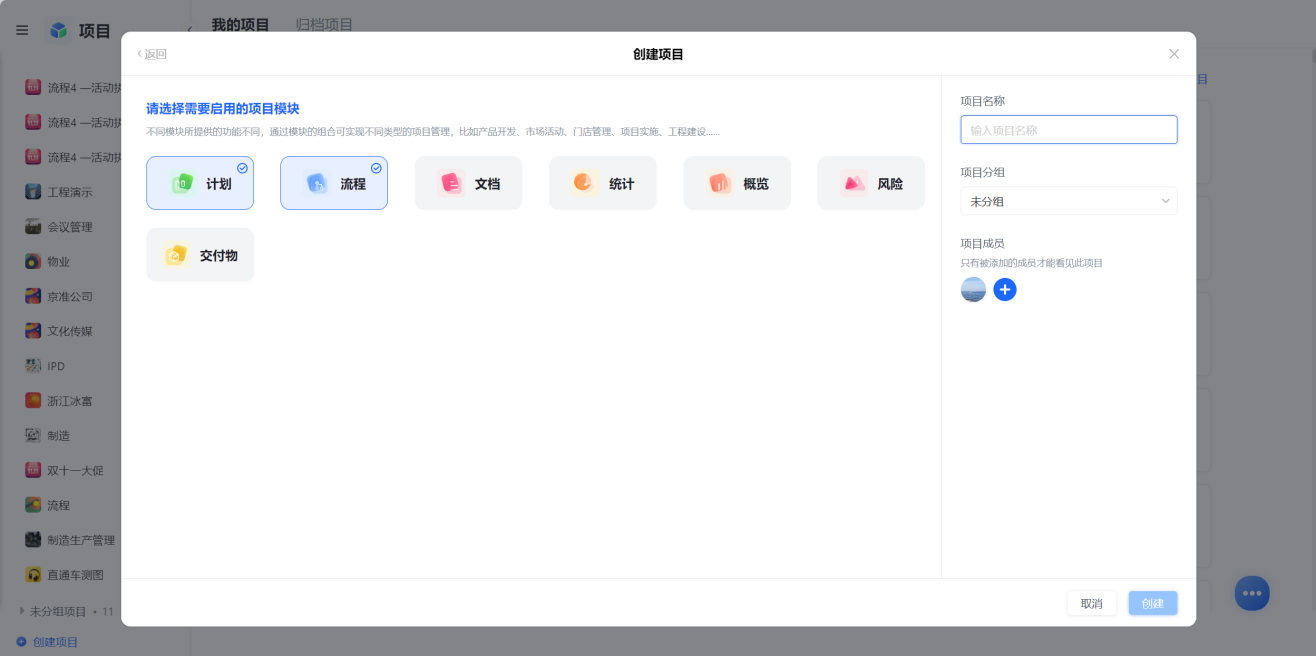Close the 创建项目 dialog
Image resolution: width=1316 pixels, height=656 pixels.
tap(1174, 54)
